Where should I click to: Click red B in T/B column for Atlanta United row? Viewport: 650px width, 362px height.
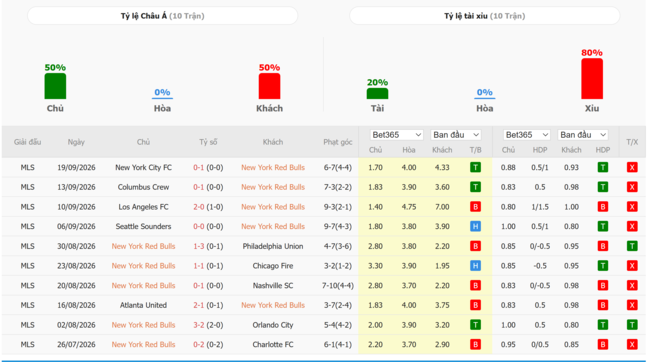(475, 305)
